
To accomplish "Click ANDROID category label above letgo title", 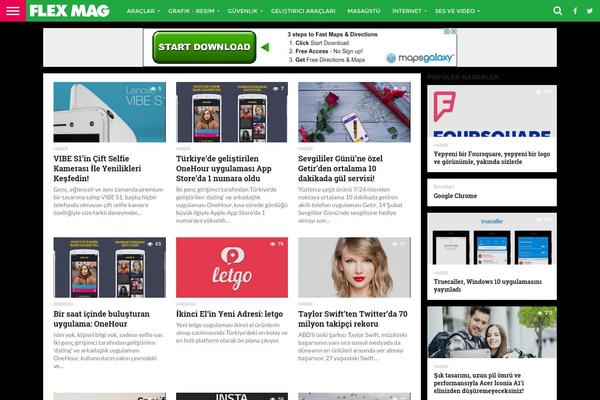I will pos(186,304).
